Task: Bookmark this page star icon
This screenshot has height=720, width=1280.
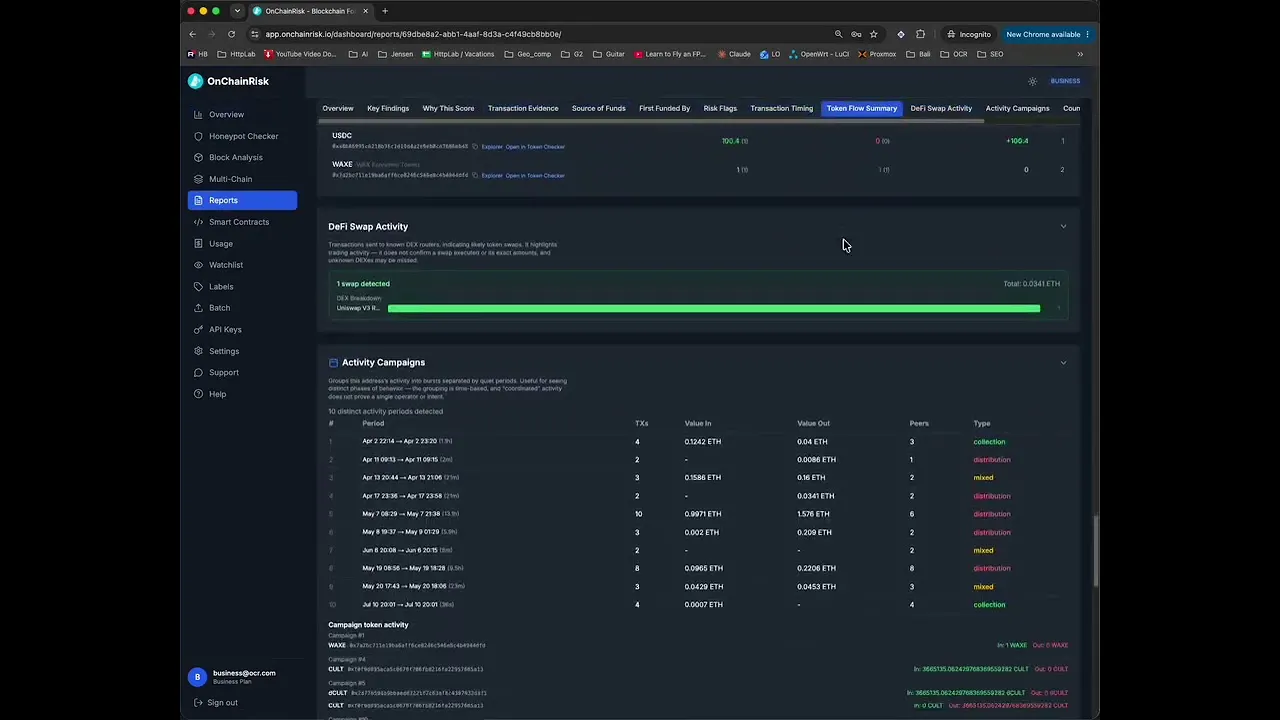Action: (x=873, y=34)
